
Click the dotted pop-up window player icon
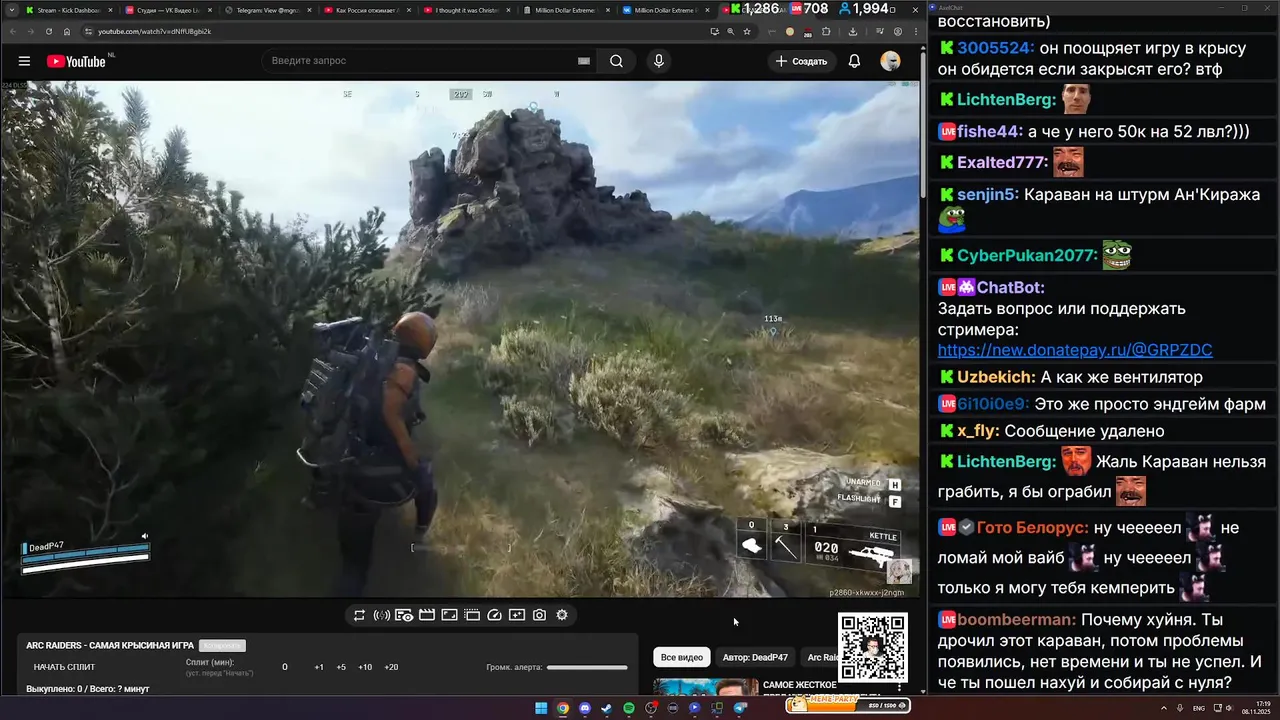coord(472,615)
